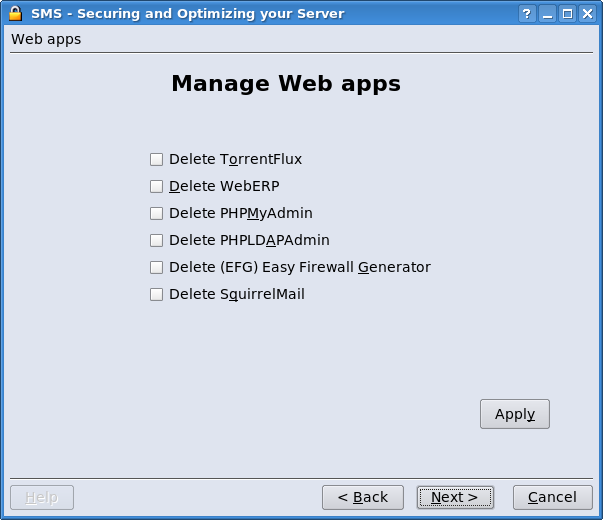
Task: Click the padlock icon in title bar
Action: [15, 13]
